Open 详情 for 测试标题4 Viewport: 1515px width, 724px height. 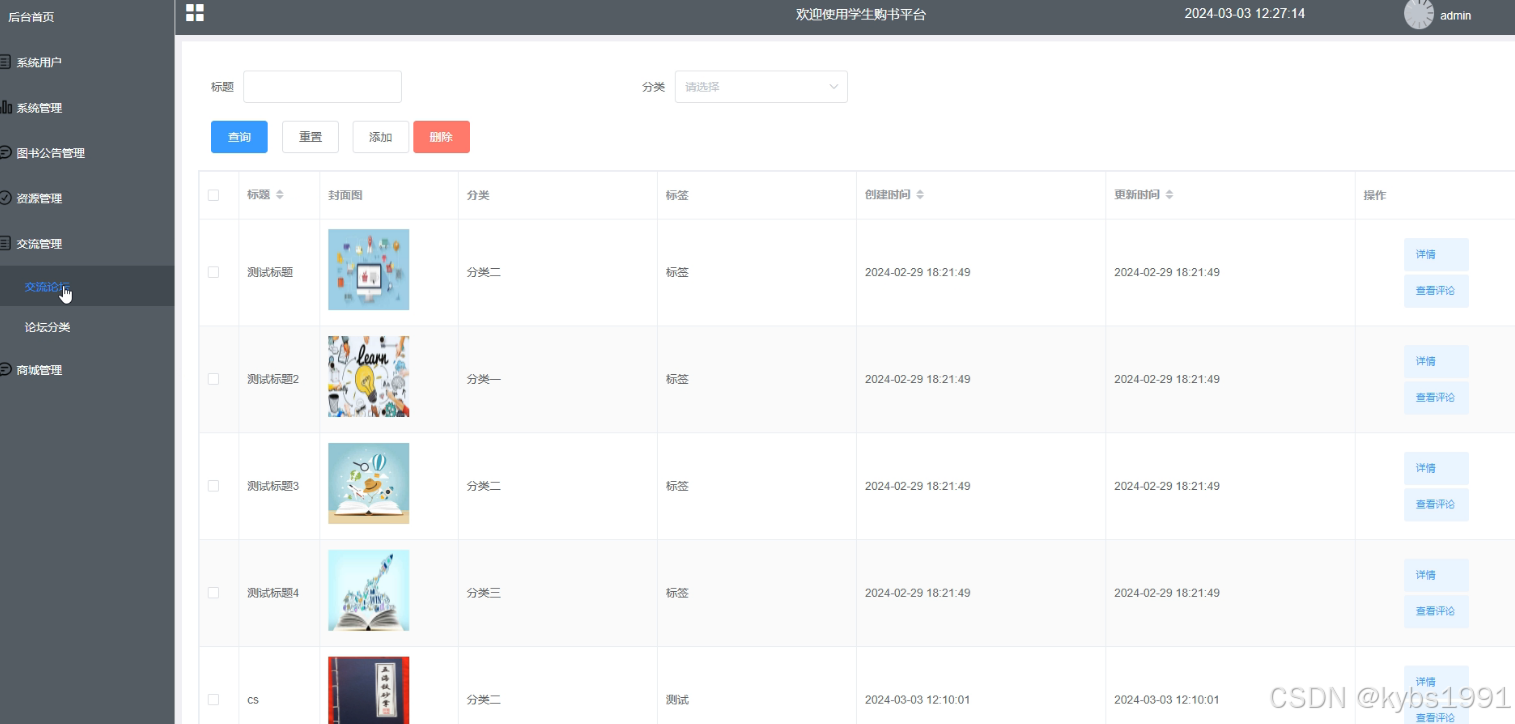point(1436,575)
